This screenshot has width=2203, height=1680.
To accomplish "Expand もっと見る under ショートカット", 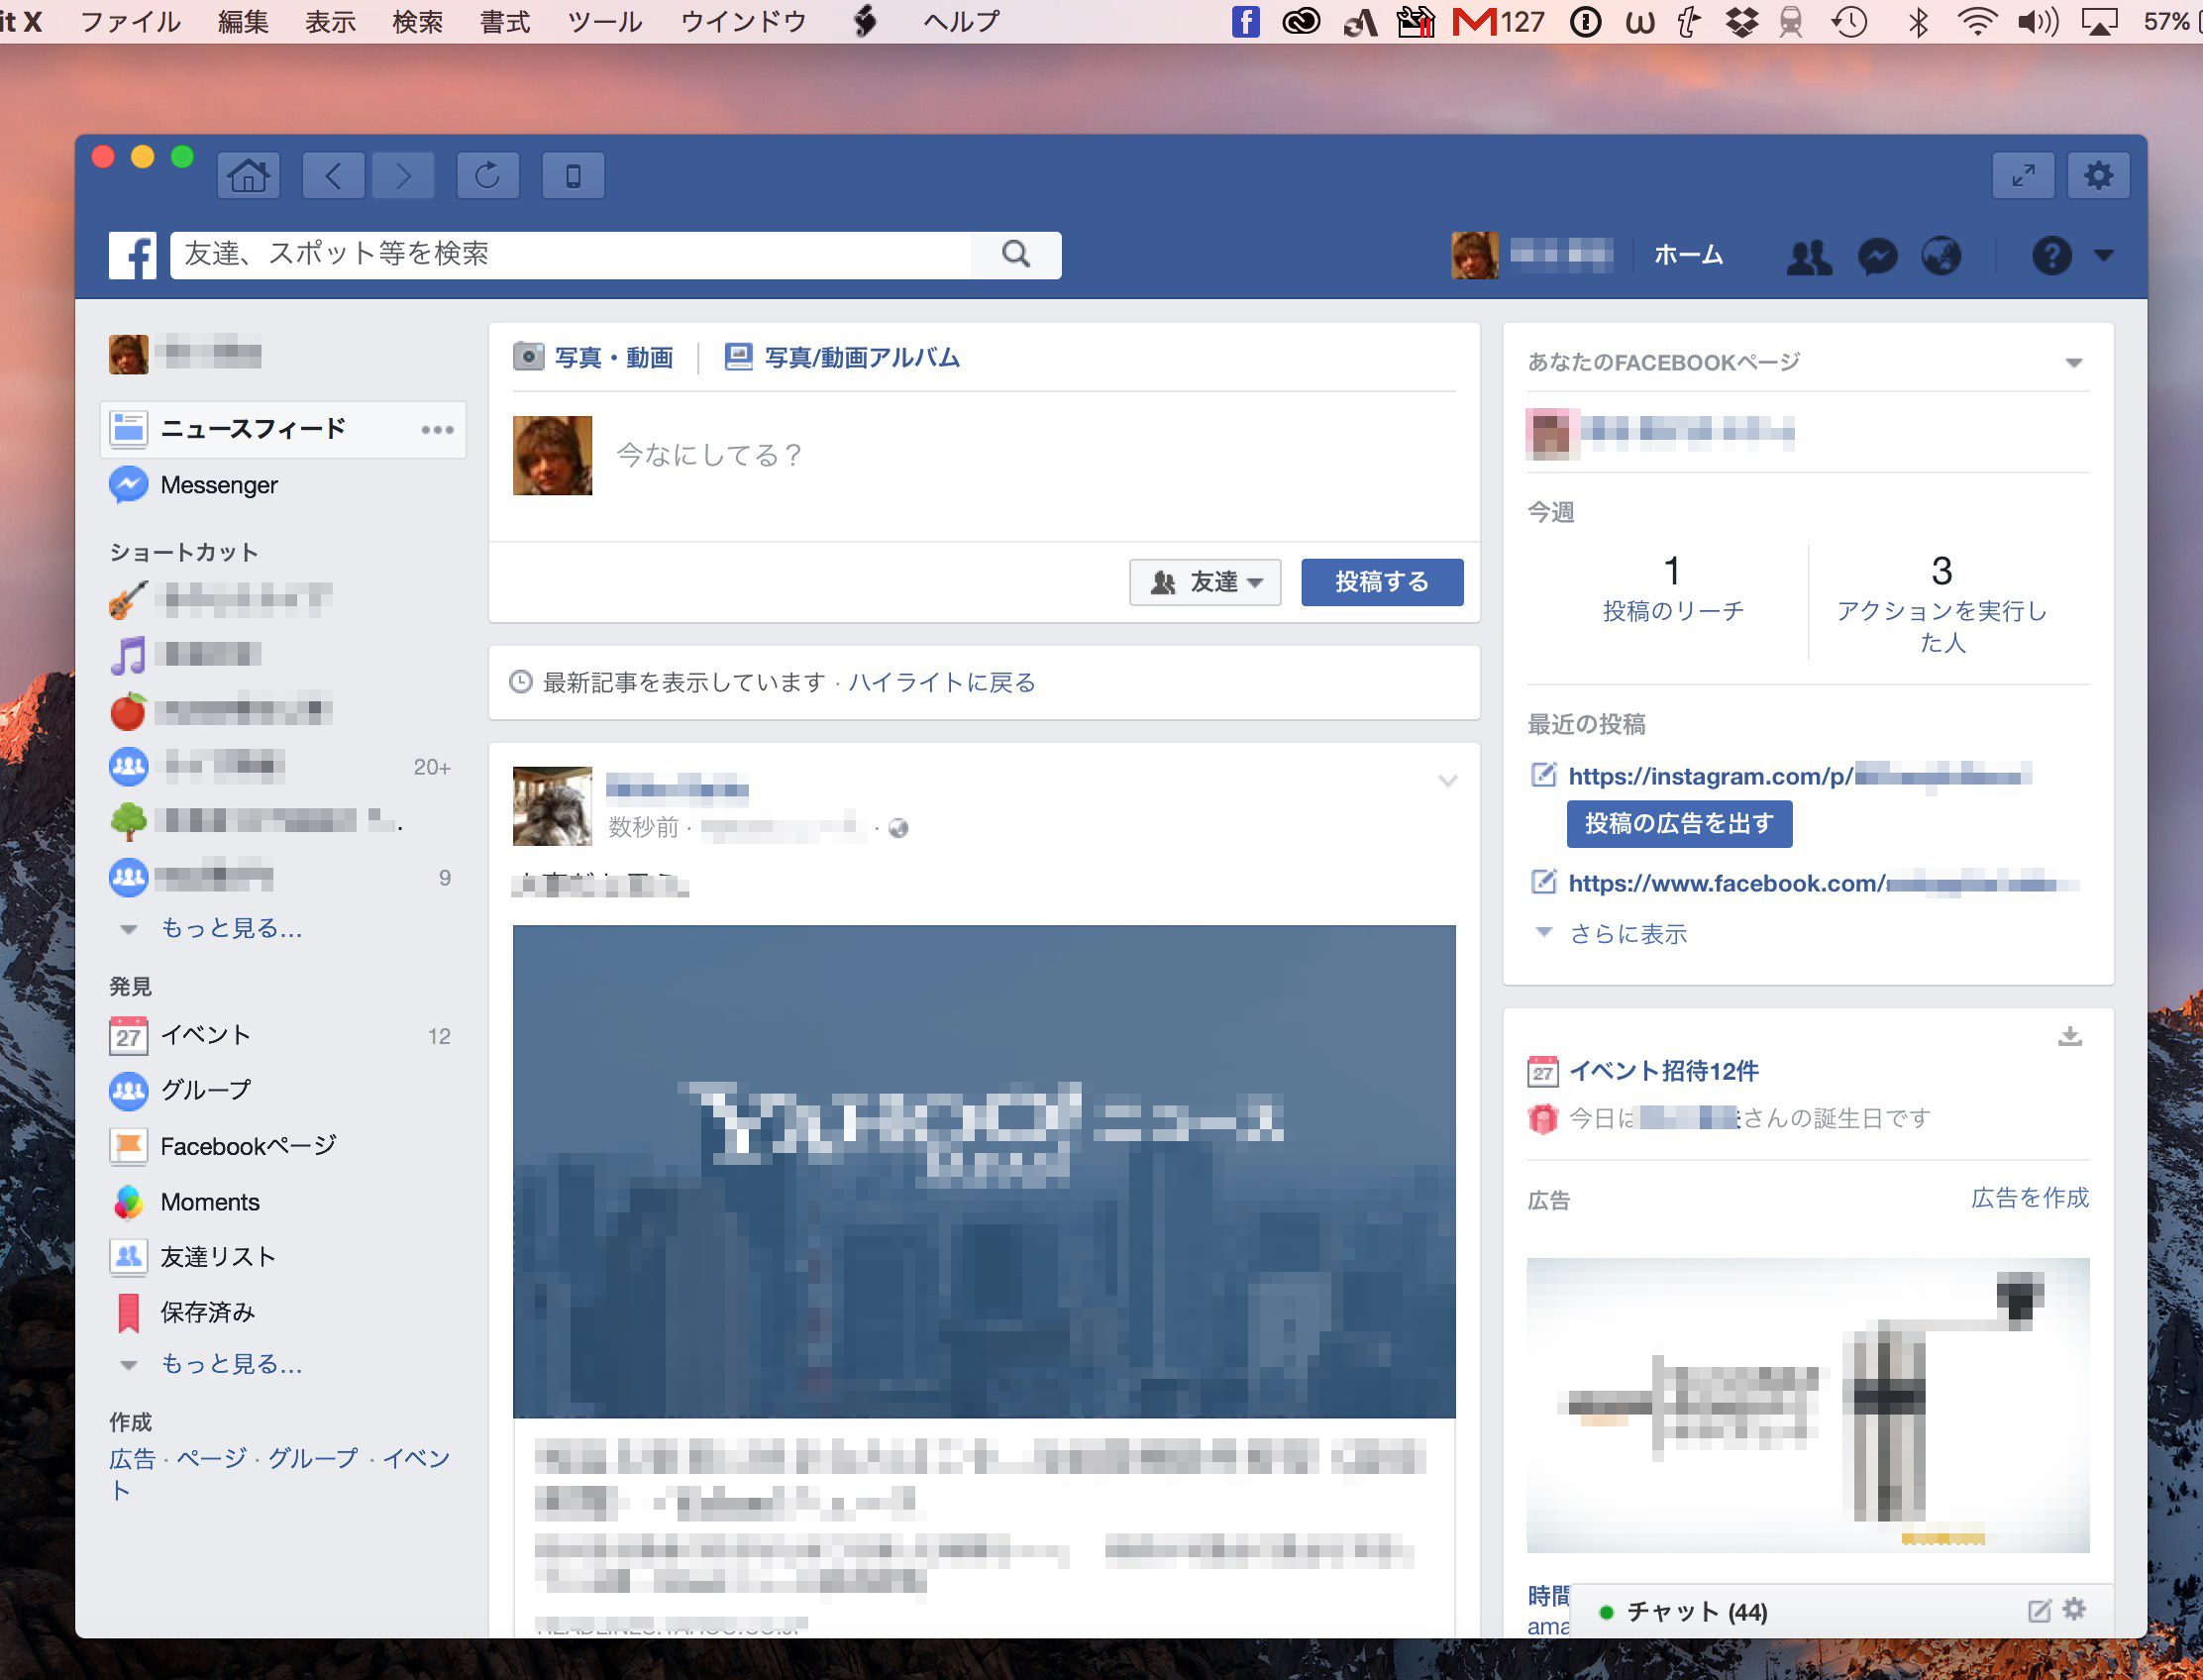I will pyautogui.click(x=230, y=929).
